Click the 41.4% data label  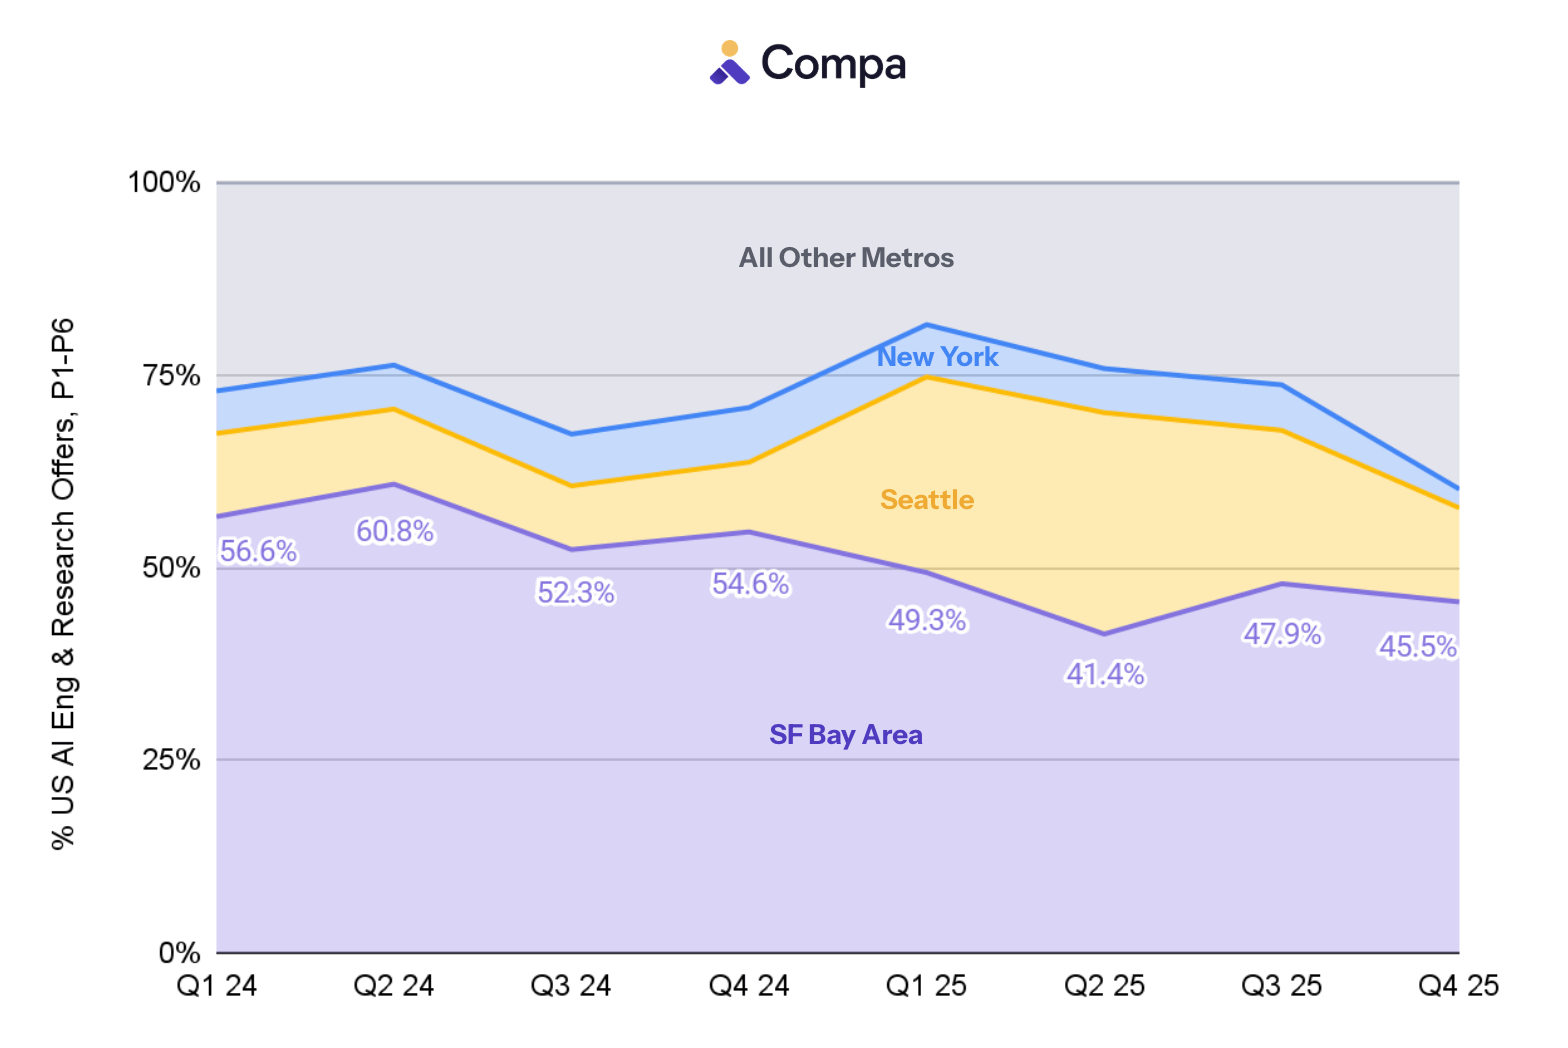click(1105, 674)
